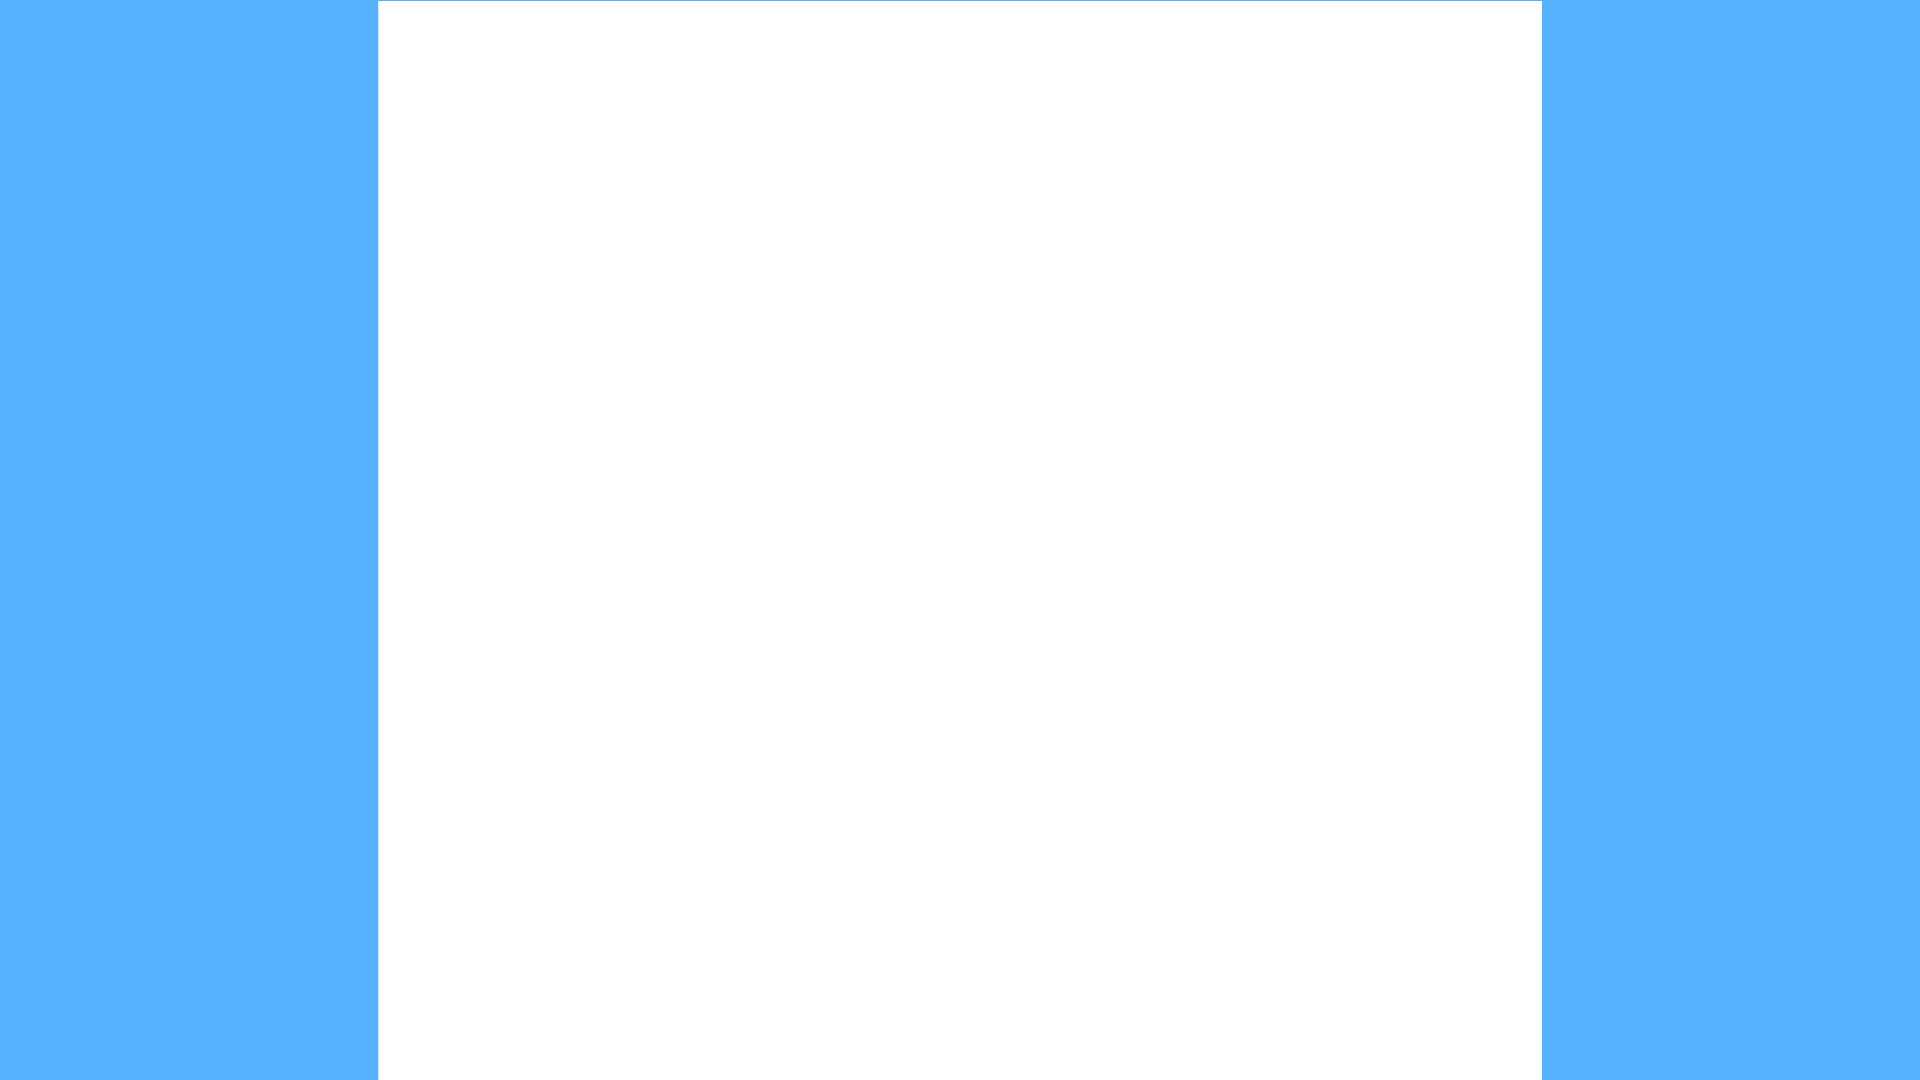Click the blue margin right of page
1920x1080 pixels.
click(1731, 540)
